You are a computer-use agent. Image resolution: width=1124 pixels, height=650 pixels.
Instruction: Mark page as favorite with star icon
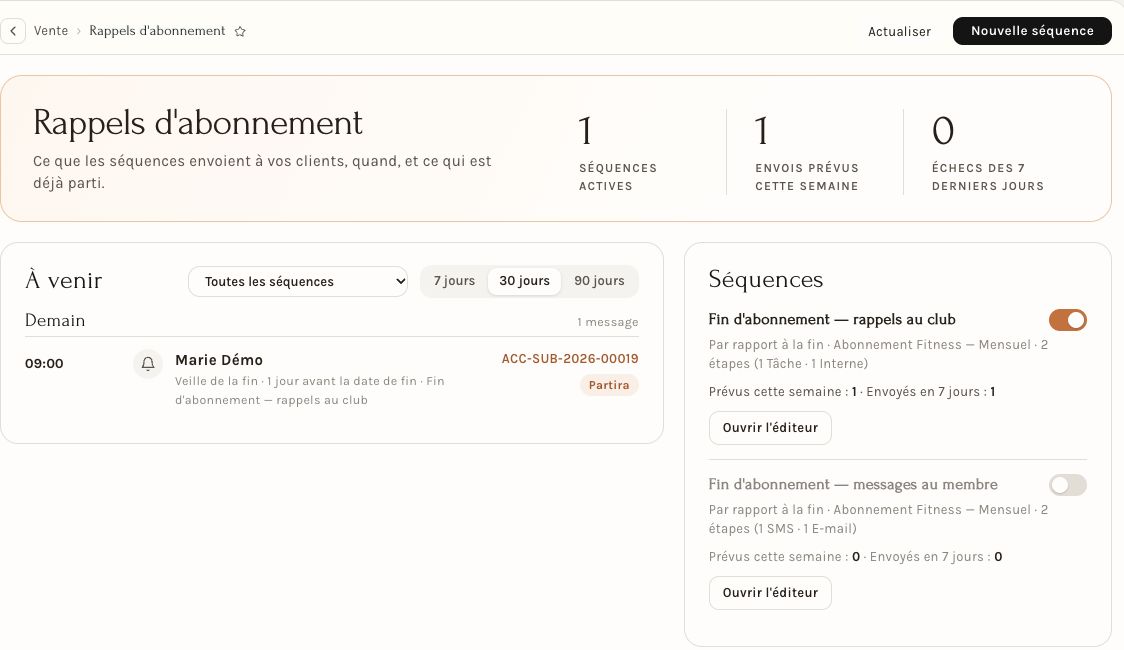tap(240, 32)
